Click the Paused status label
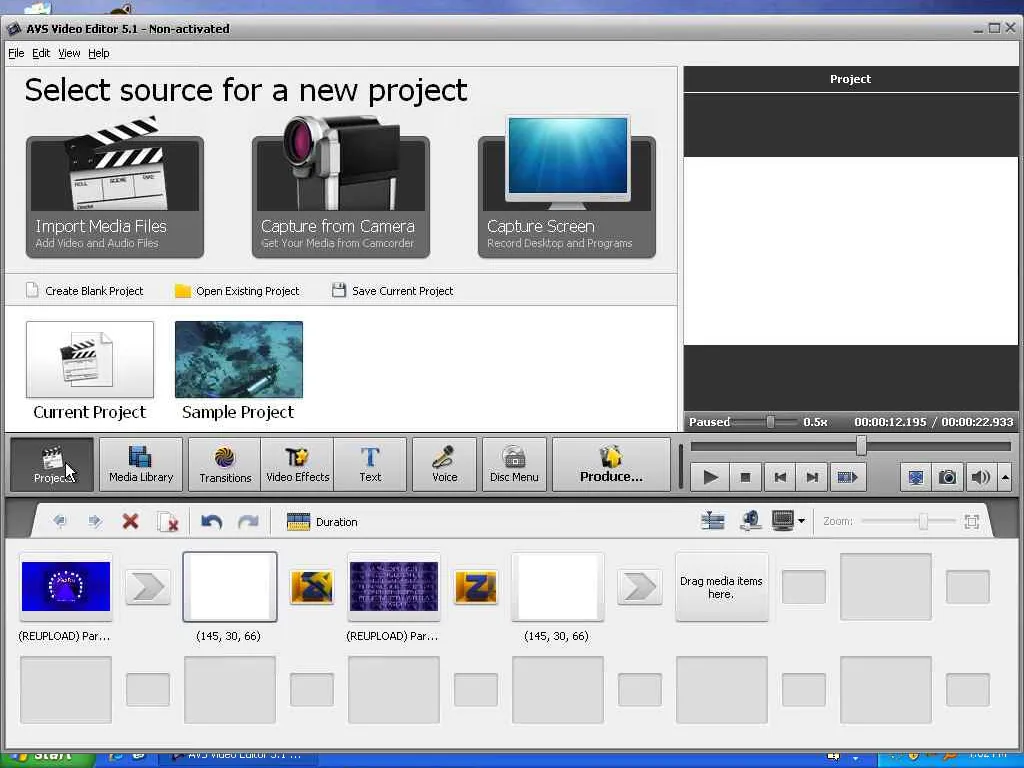The width and height of the screenshot is (1024, 768). click(709, 422)
